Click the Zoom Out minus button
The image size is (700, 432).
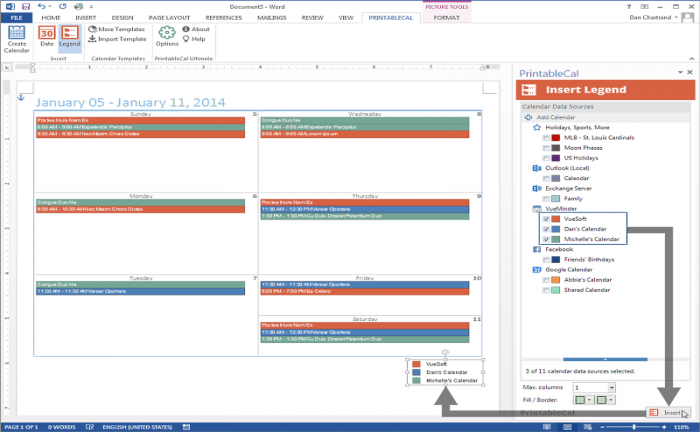pos(602,427)
